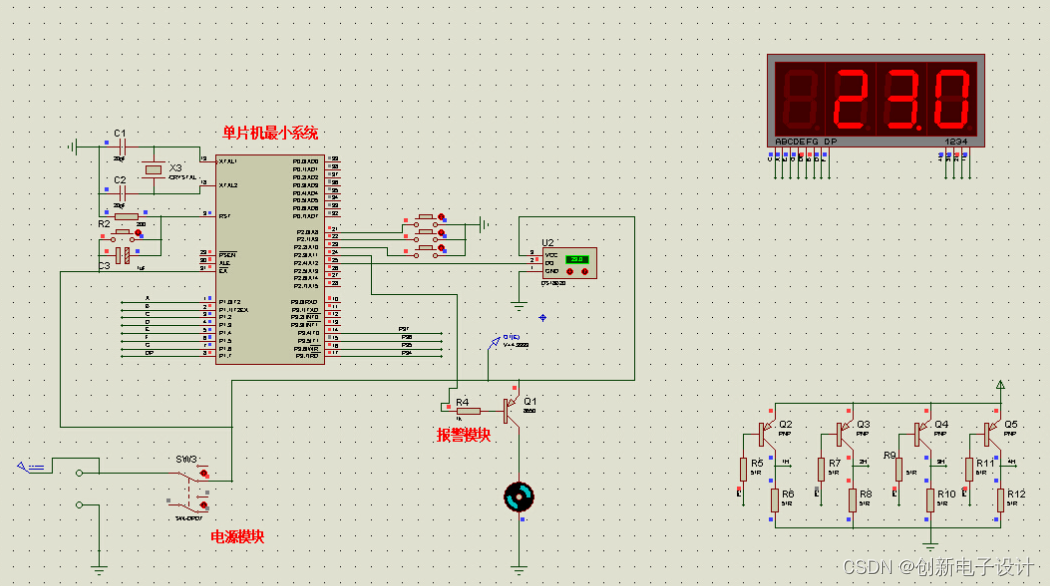Select resistor R9
1050x586 pixels.
click(x=899, y=469)
